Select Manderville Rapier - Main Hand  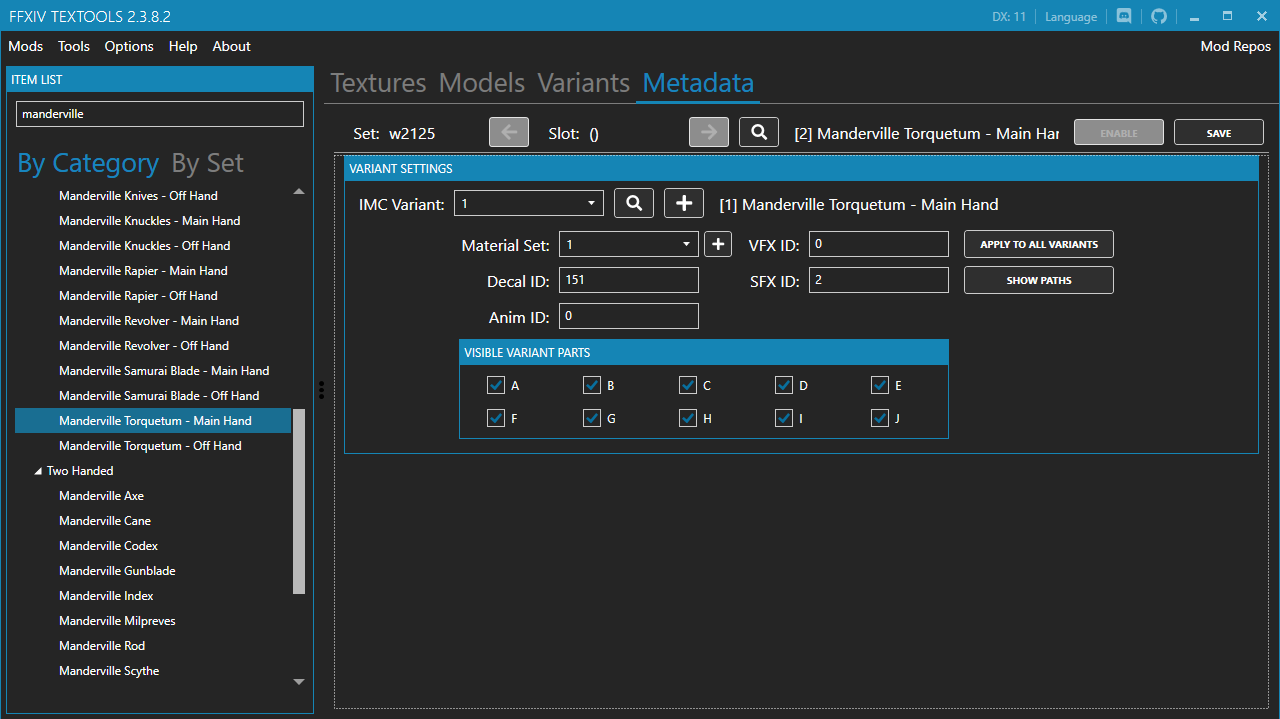143,271
